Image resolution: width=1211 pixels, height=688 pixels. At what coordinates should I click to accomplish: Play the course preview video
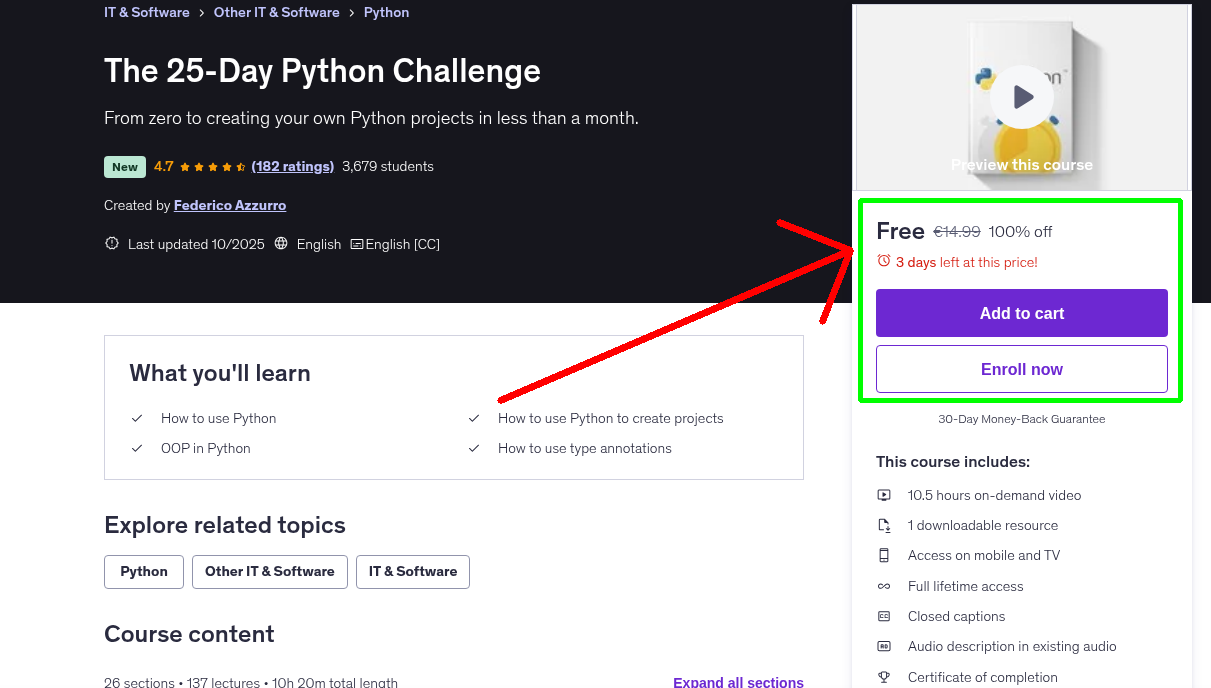tap(1021, 96)
